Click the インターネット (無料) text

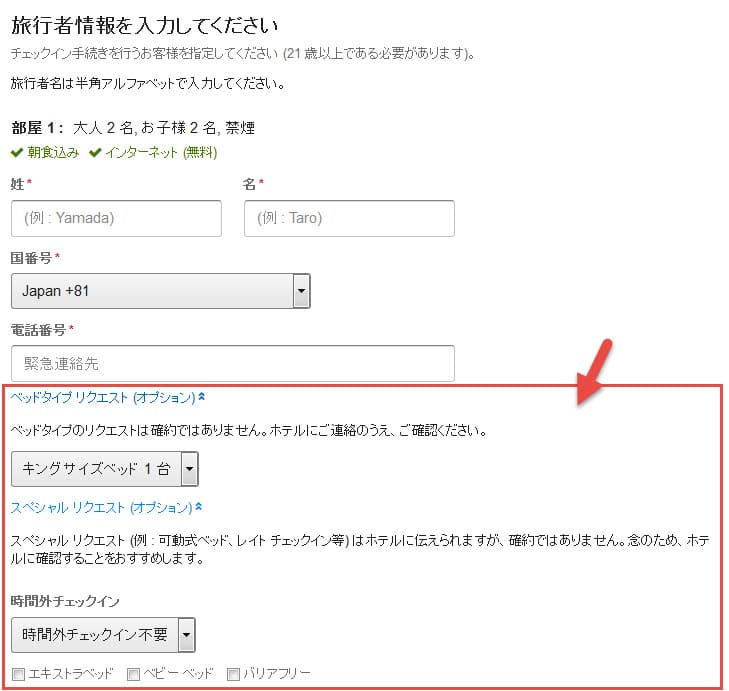[161, 153]
